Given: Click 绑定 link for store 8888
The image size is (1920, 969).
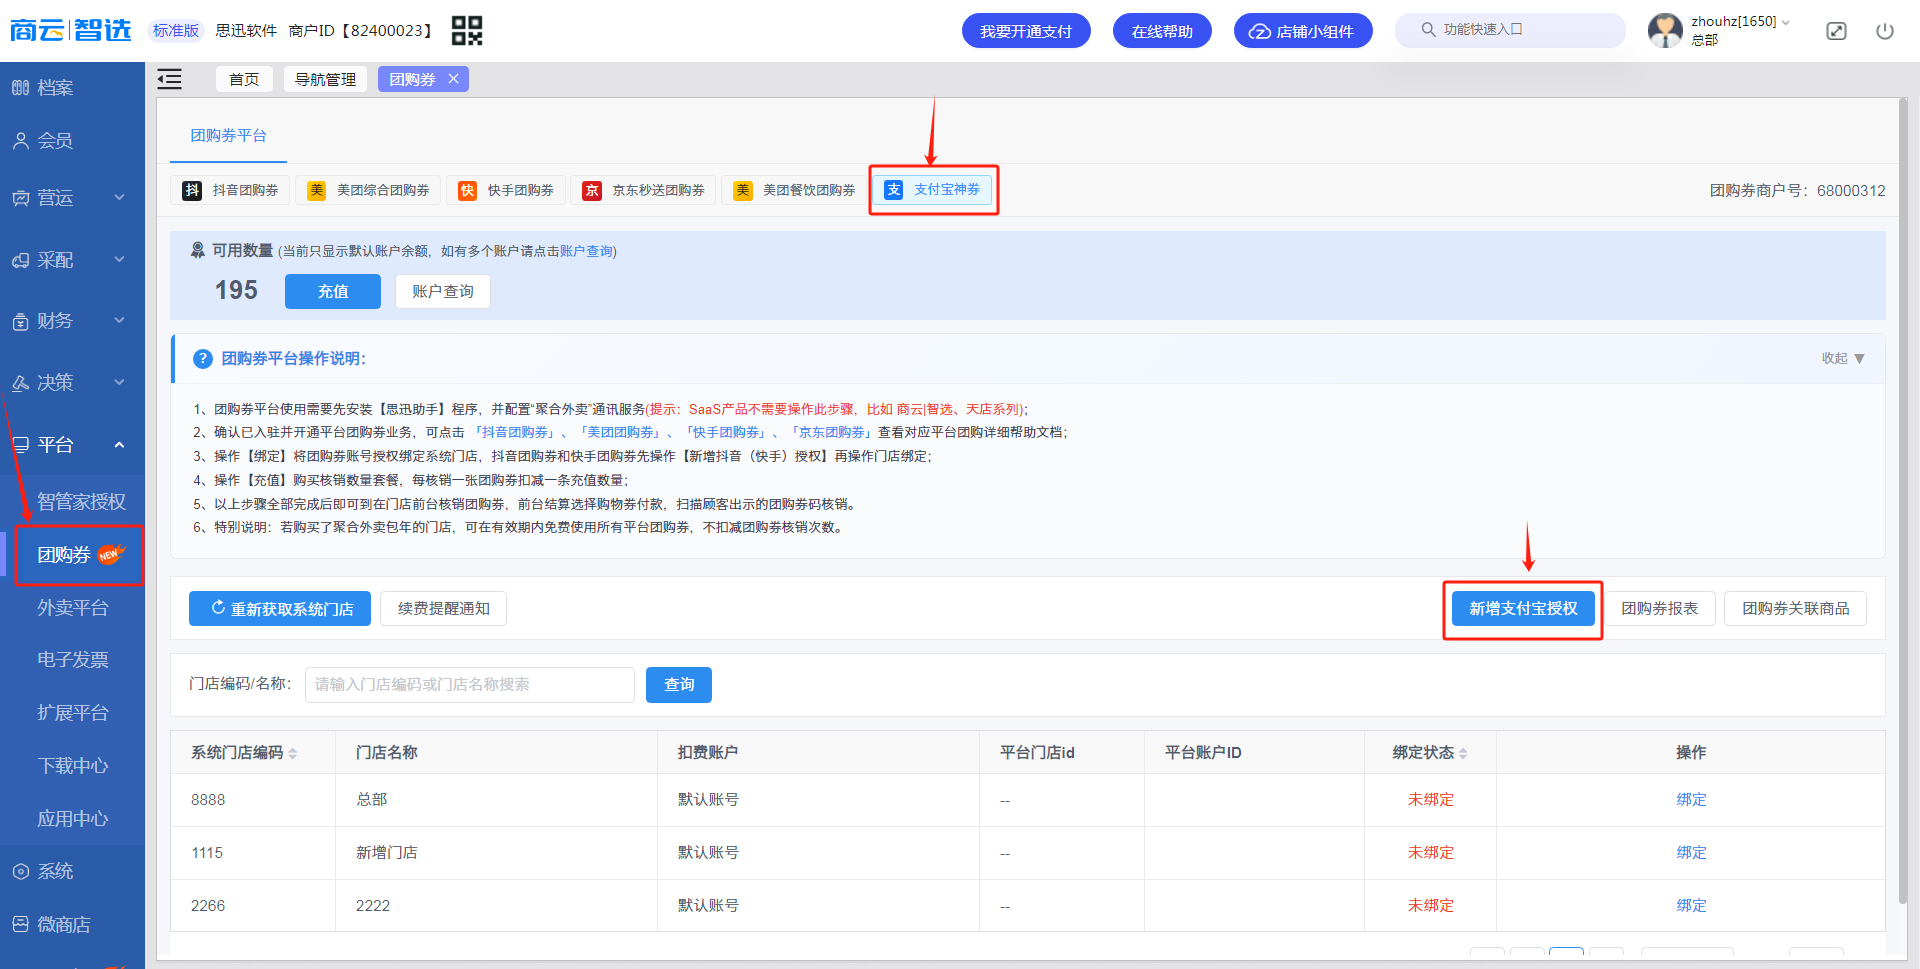Looking at the screenshot, I should click(x=1691, y=800).
